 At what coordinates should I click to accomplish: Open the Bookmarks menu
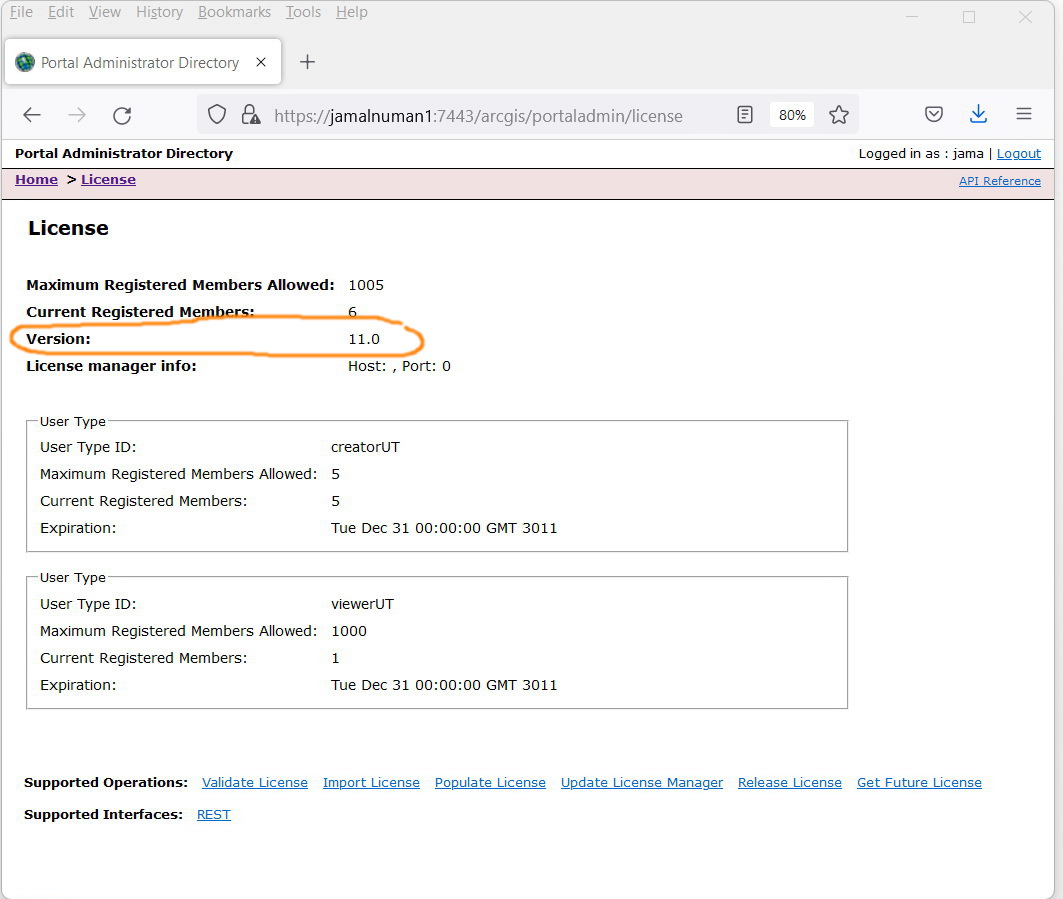click(x=234, y=12)
